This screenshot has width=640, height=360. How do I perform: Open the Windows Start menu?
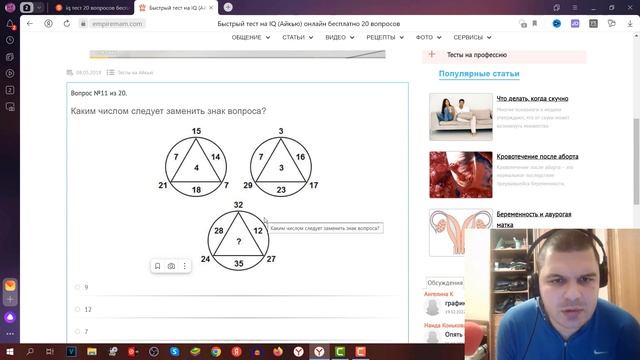coord(9,351)
